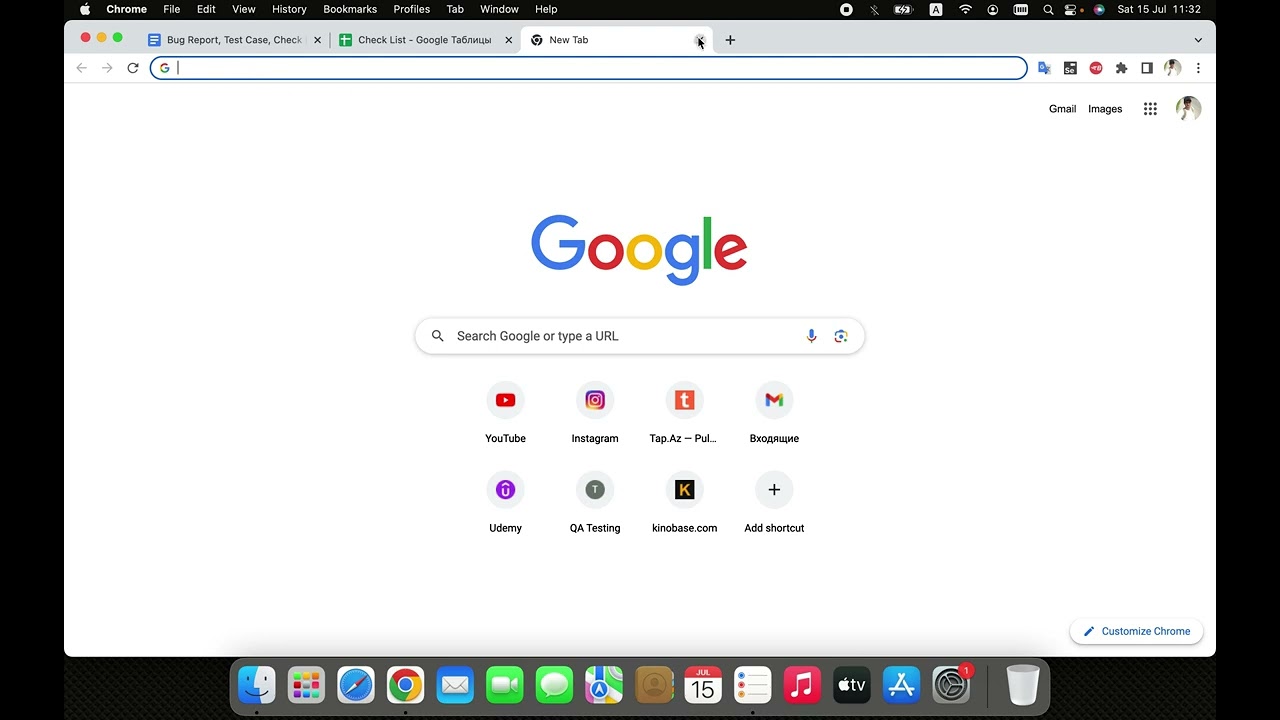Open Control Center in menu bar

click(1072, 9)
